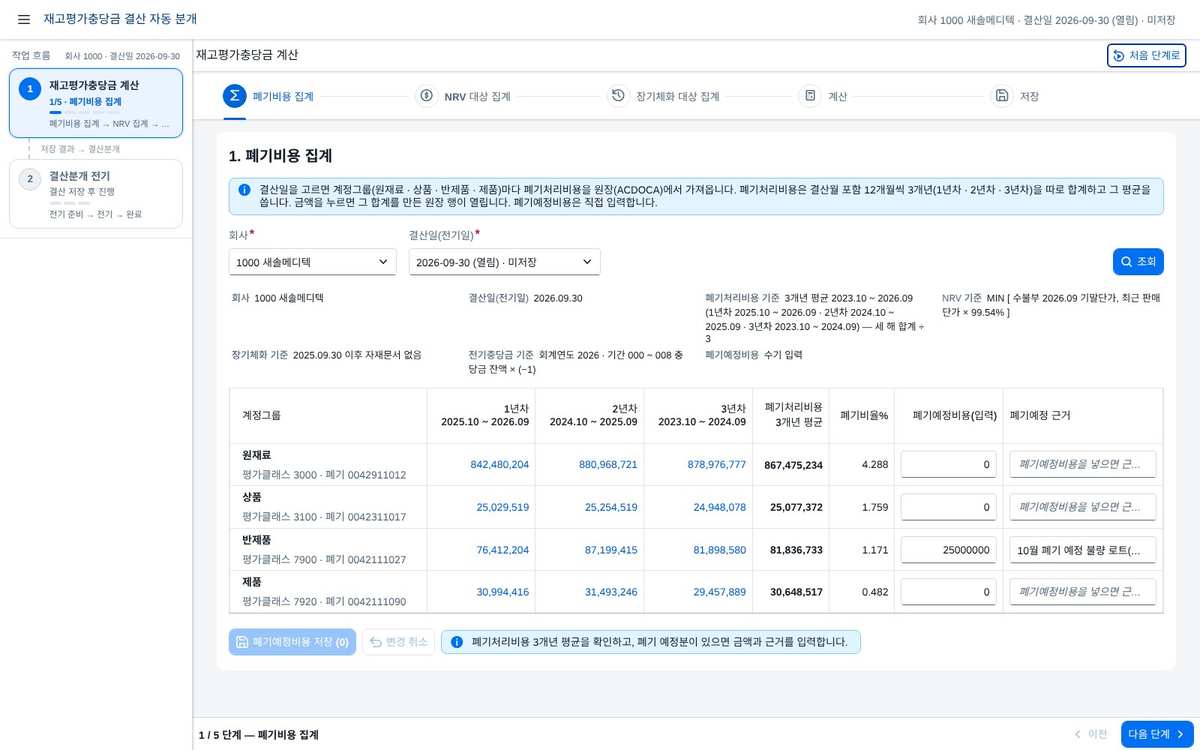Switch to the NRV 대상 집계 tab

click(465, 96)
